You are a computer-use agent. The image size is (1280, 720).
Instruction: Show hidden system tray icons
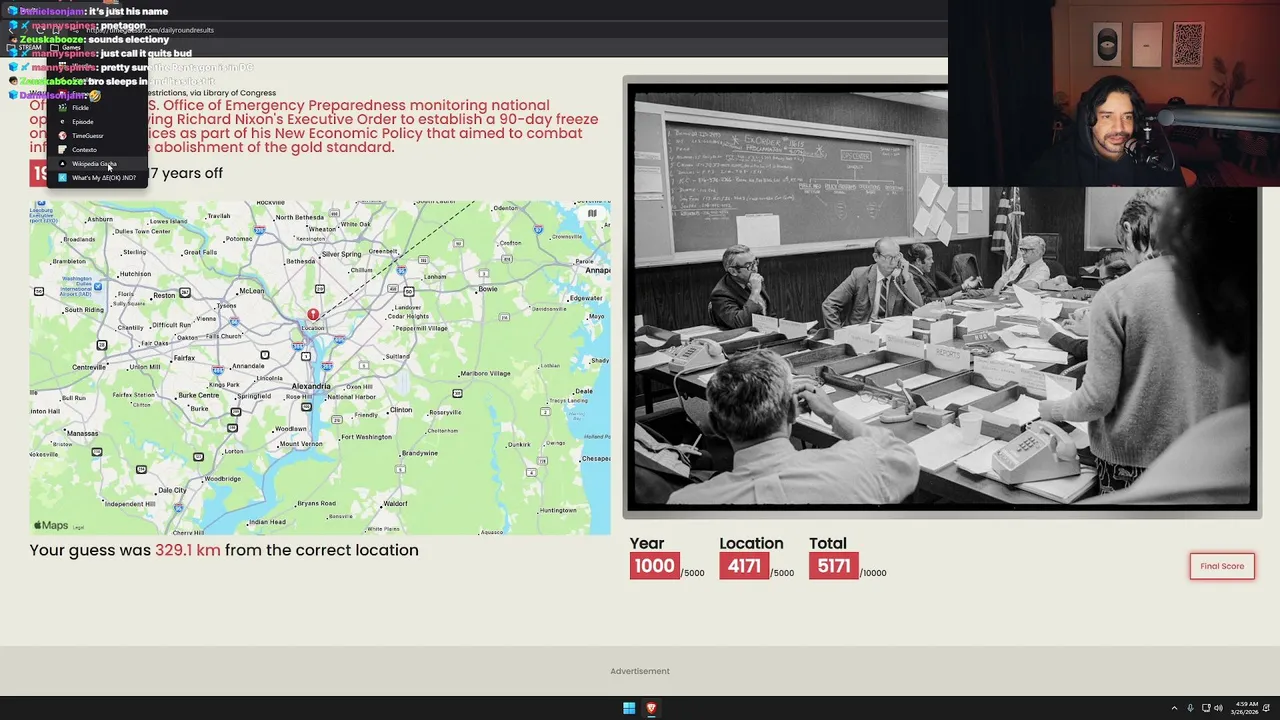(x=1174, y=708)
